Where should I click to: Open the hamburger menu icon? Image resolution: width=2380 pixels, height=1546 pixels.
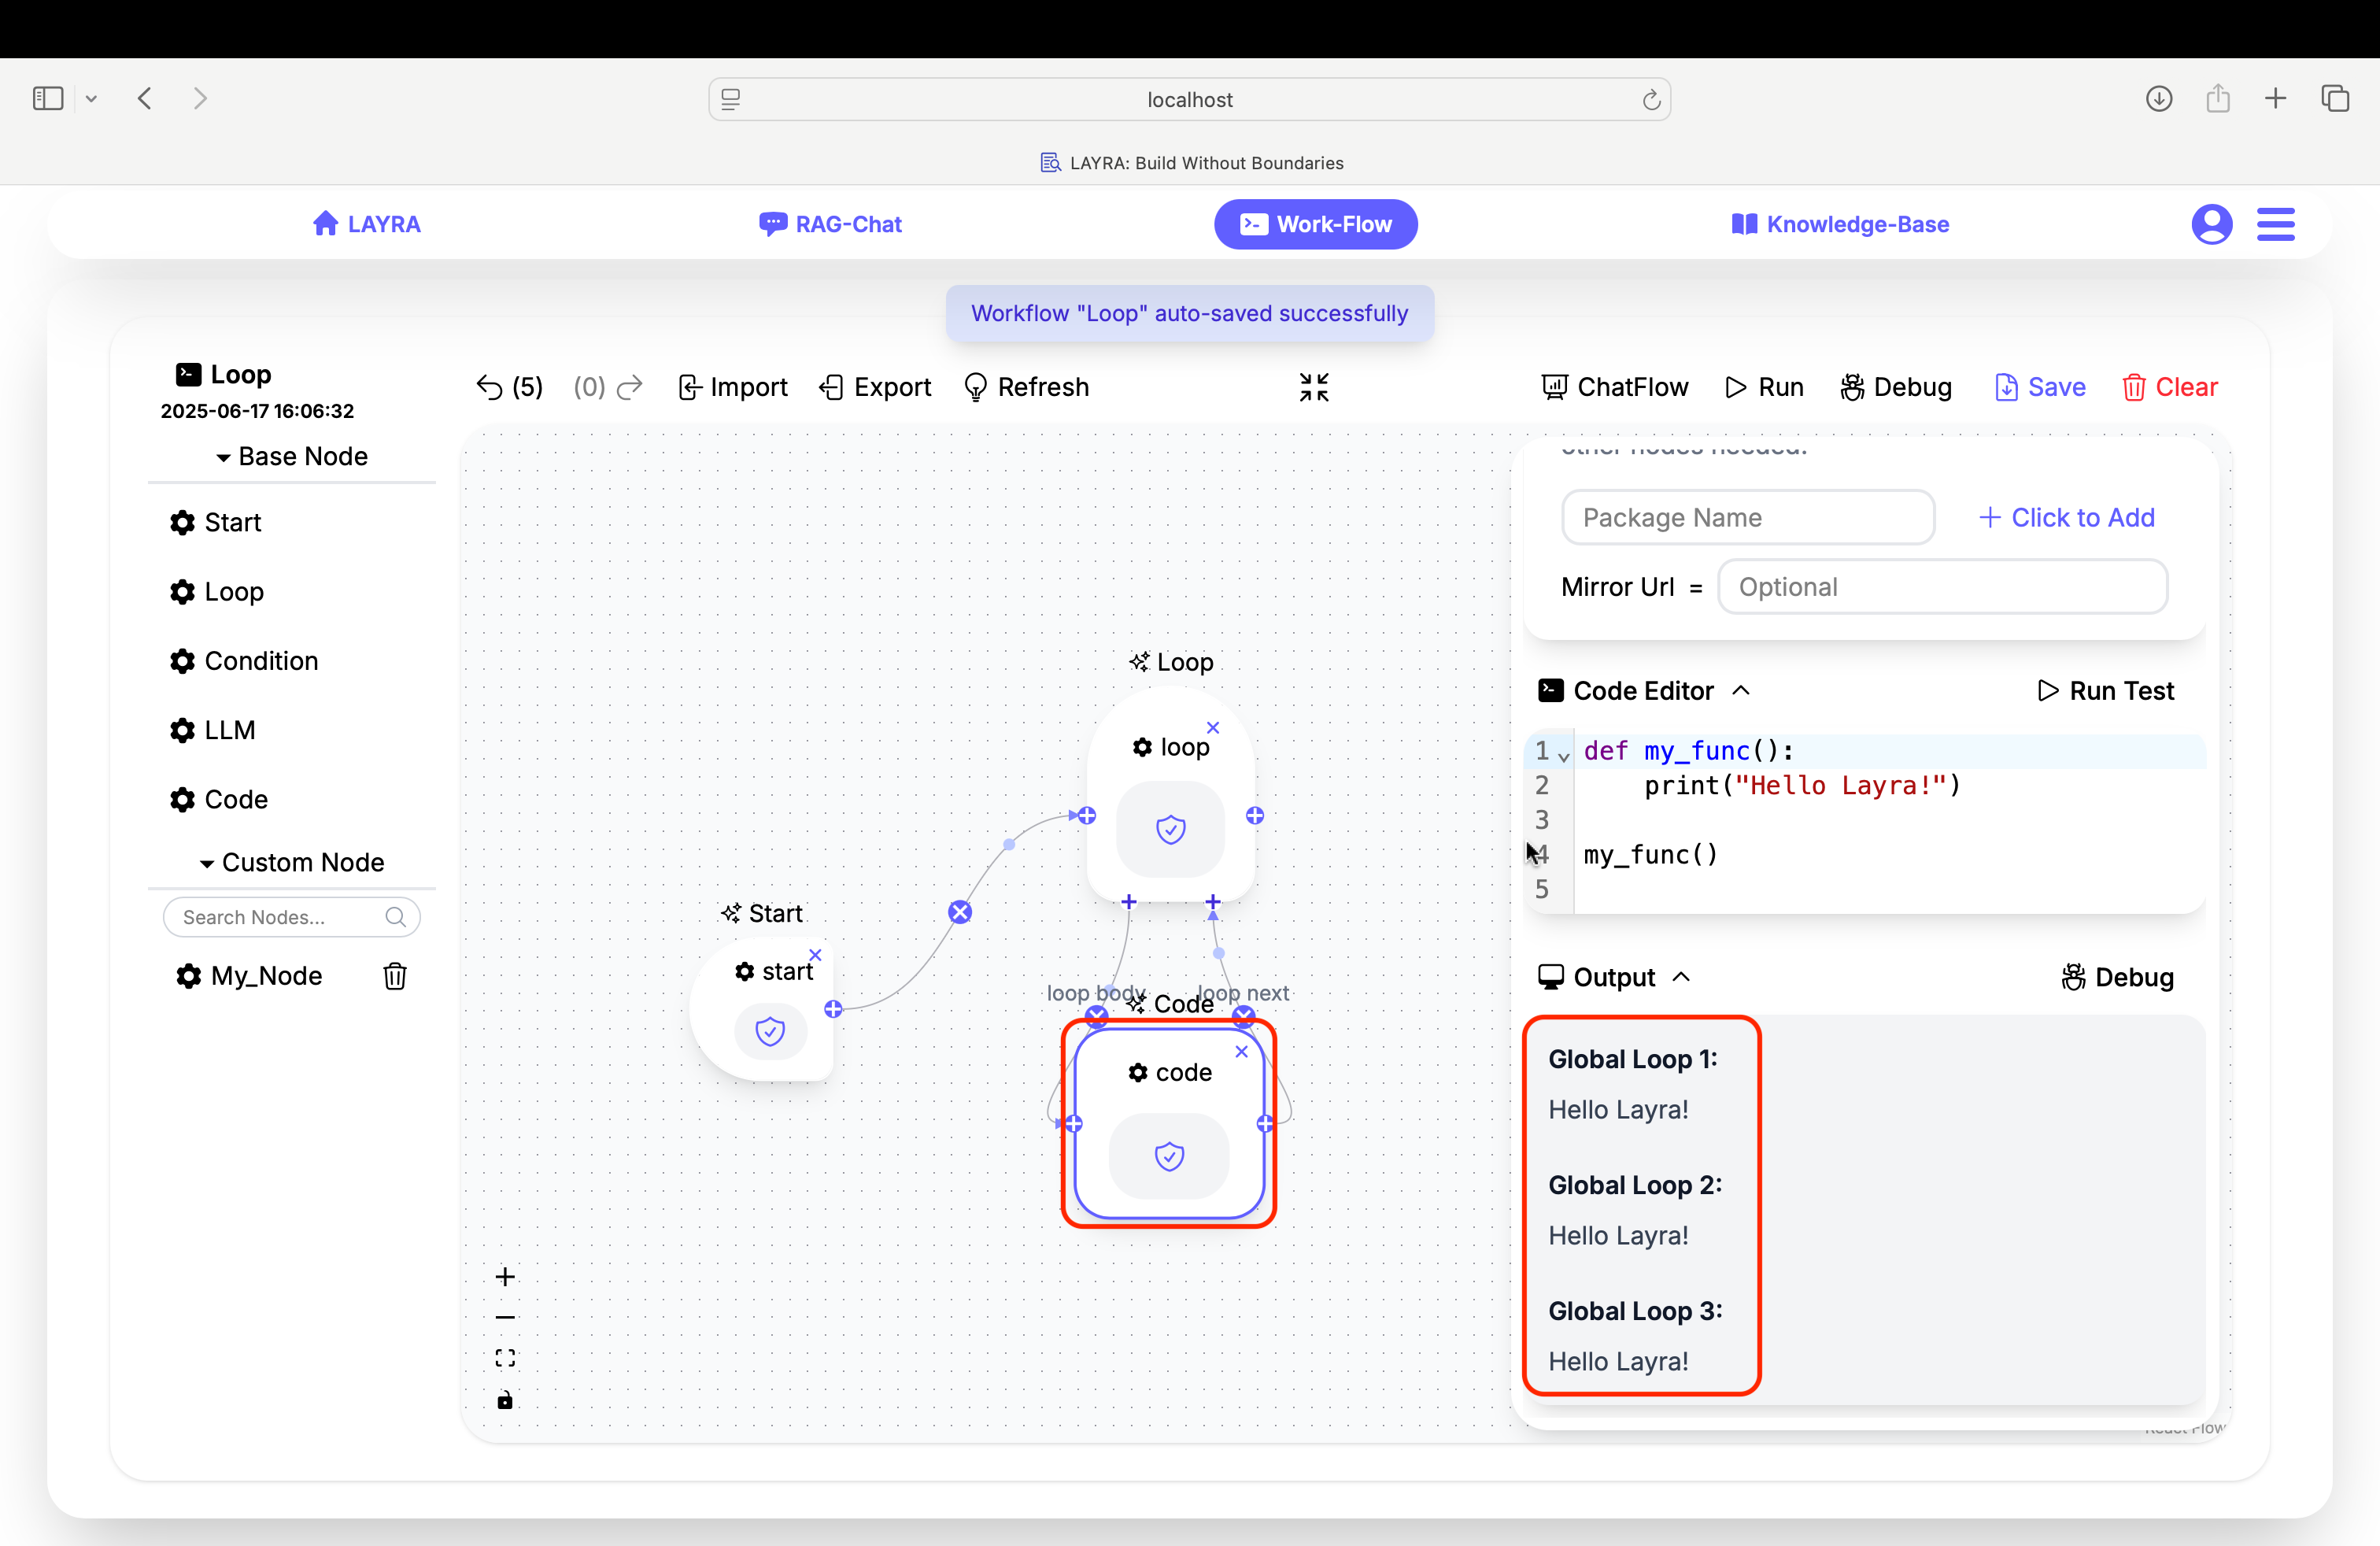[x=2275, y=224]
